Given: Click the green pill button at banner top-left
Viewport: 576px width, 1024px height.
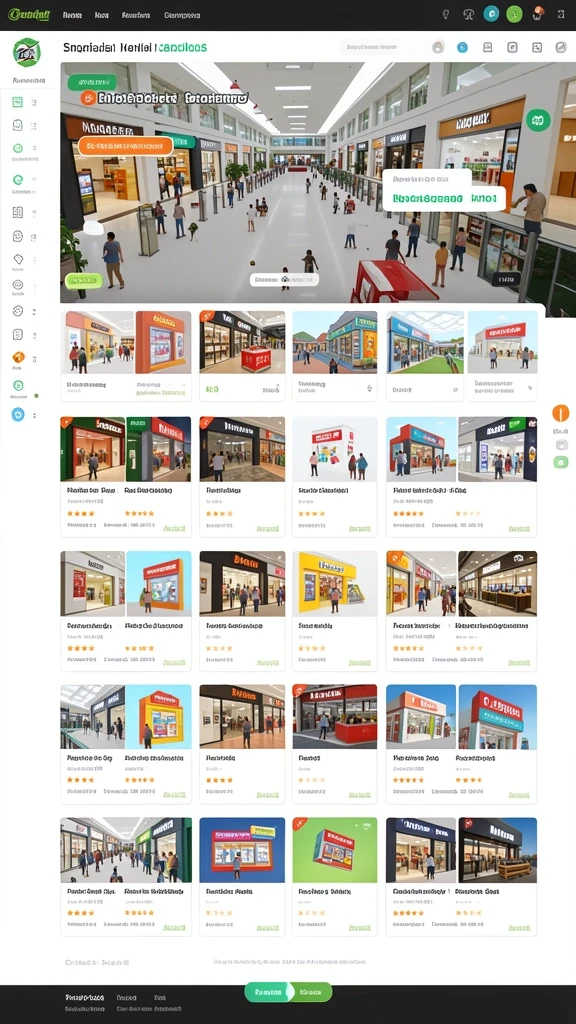Looking at the screenshot, I should point(91,82).
